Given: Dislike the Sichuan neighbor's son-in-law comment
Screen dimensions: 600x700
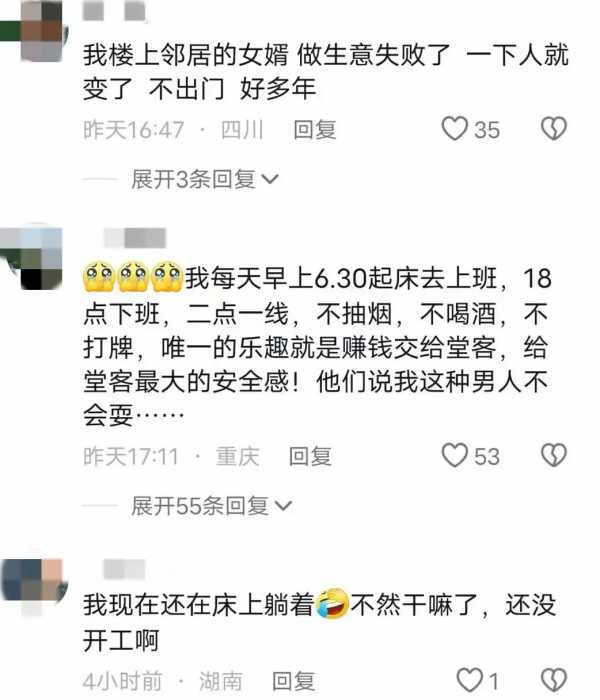Looking at the screenshot, I should tap(554, 129).
